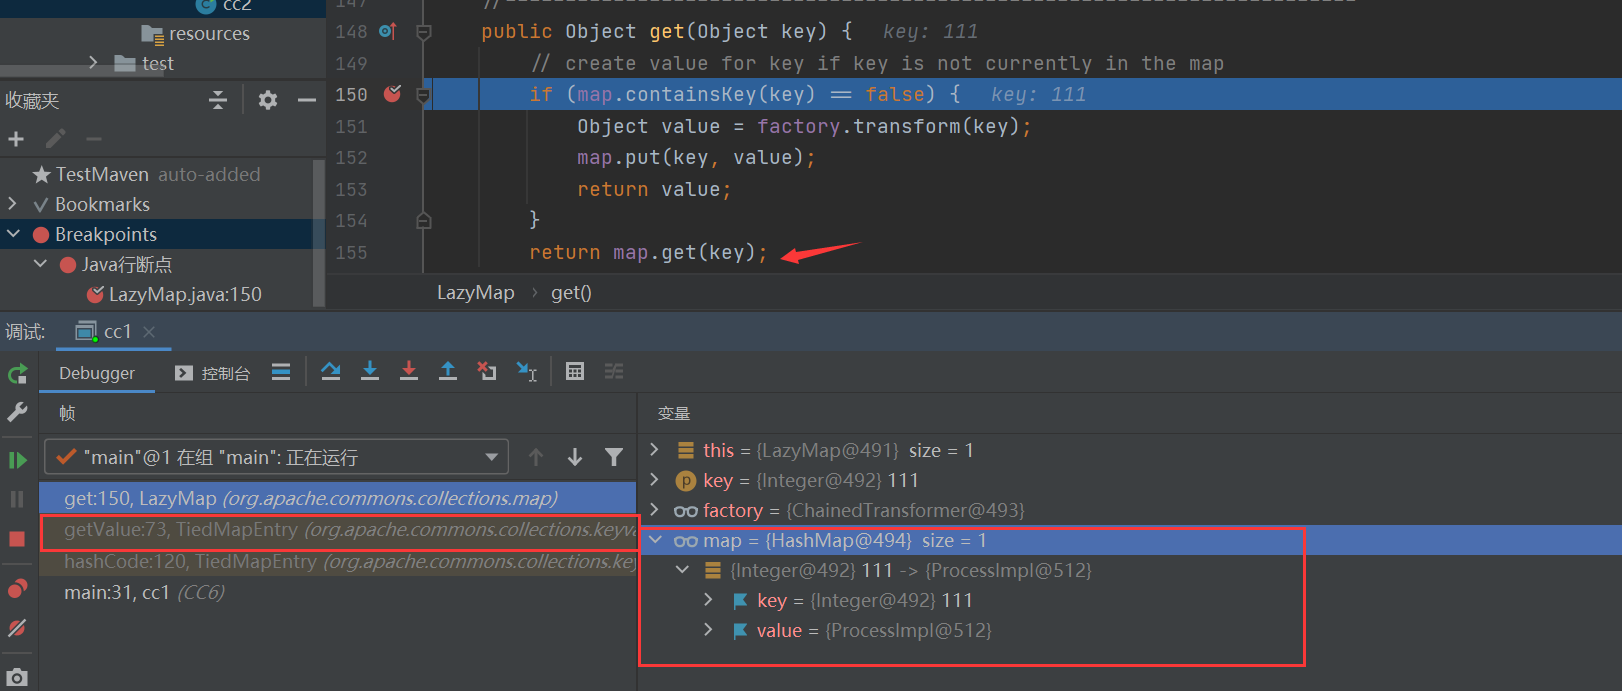Select frame hashCode:120, TiedMapEntry
This screenshot has width=1622, height=691.
coord(338,562)
